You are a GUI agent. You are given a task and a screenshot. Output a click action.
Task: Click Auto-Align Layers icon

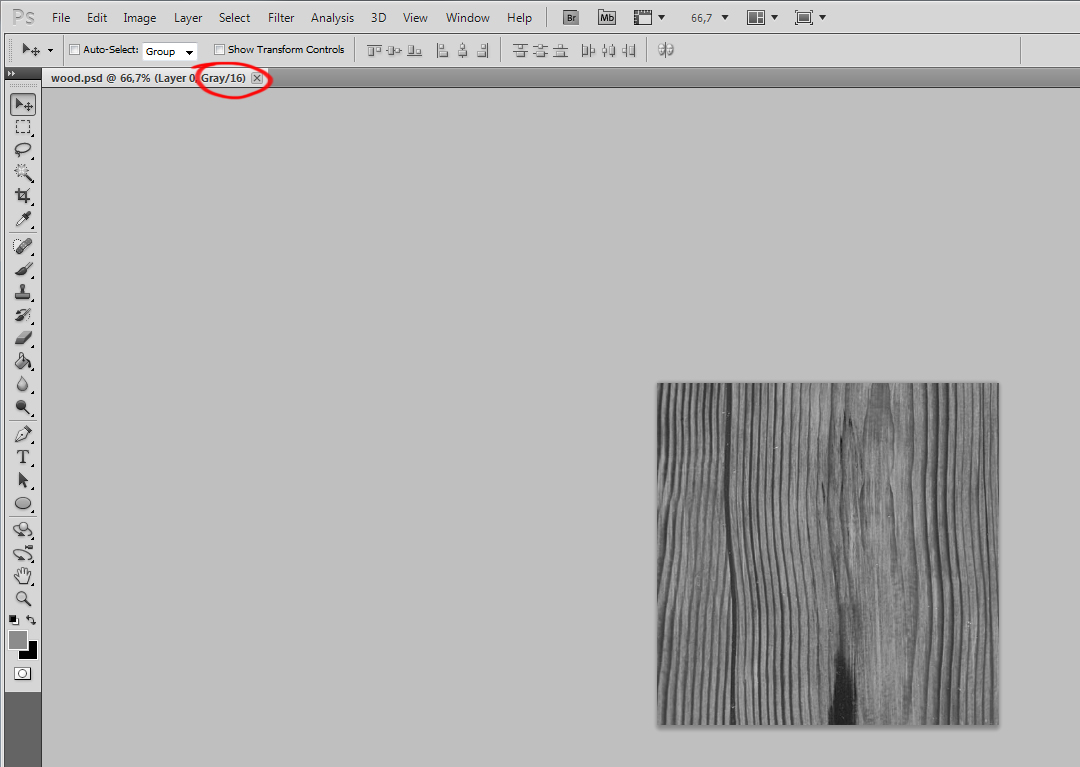(665, 50)
